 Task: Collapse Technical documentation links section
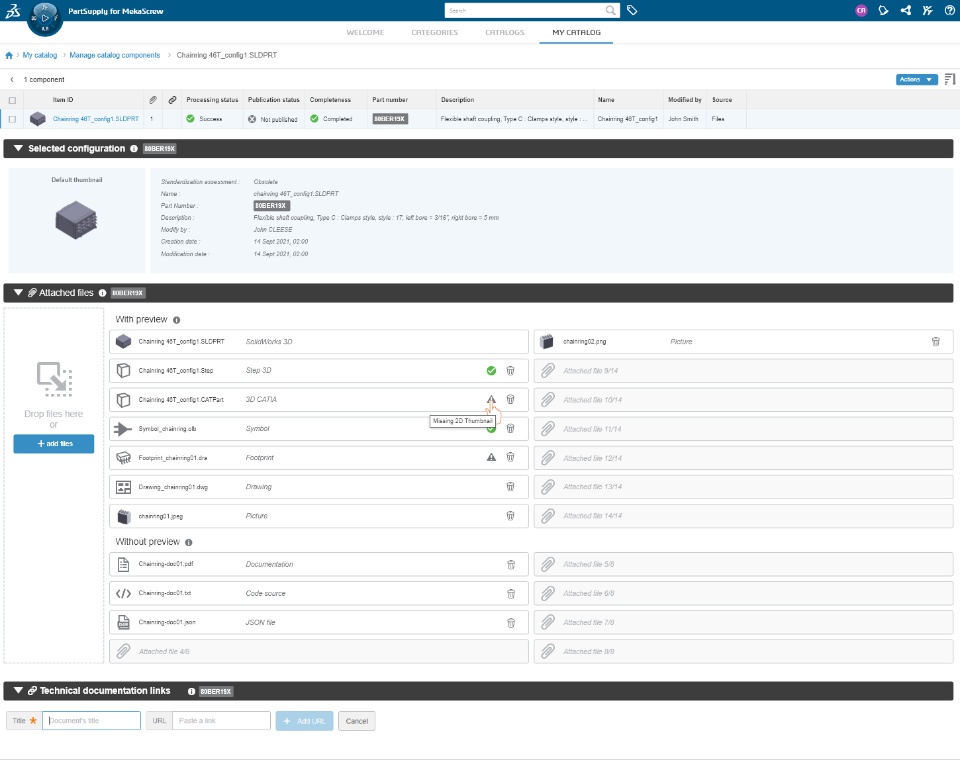coord(18,691)
